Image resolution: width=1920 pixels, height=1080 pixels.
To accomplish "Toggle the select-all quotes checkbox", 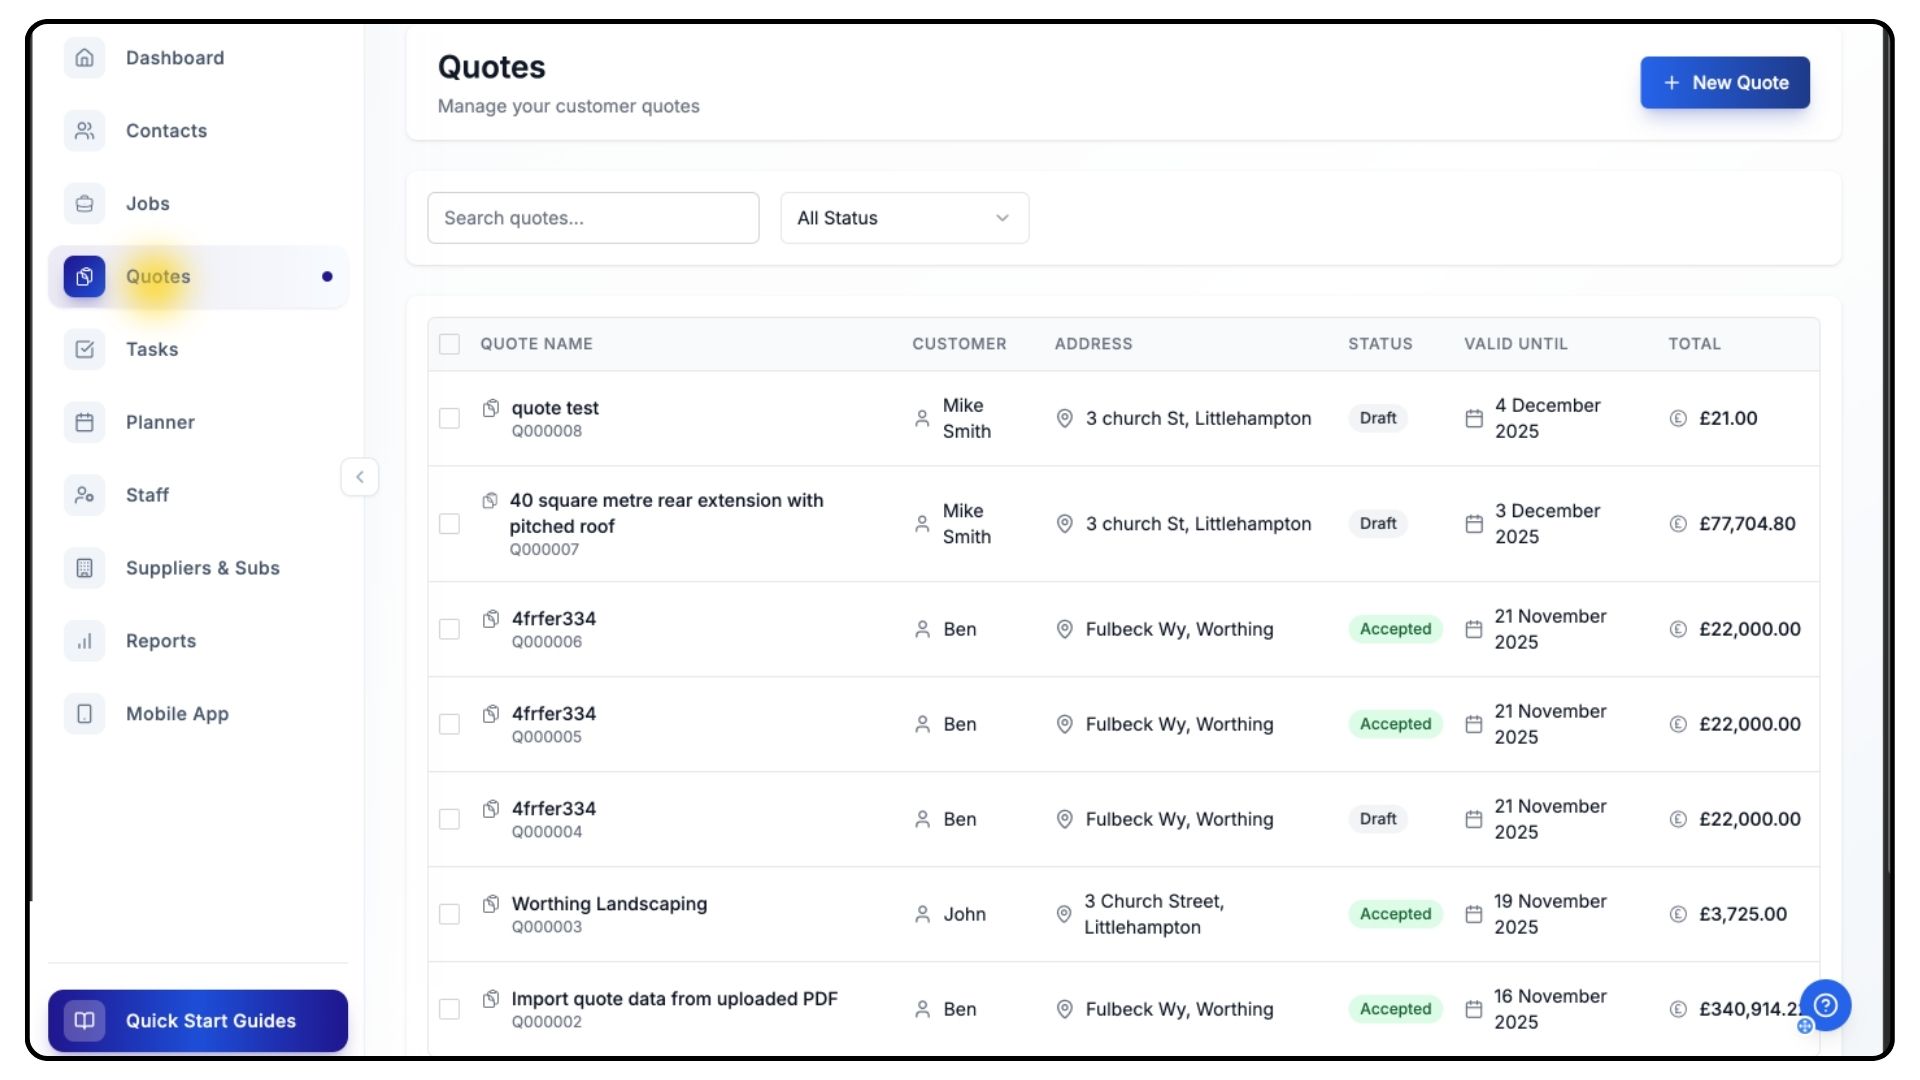I will pos(450,344).
